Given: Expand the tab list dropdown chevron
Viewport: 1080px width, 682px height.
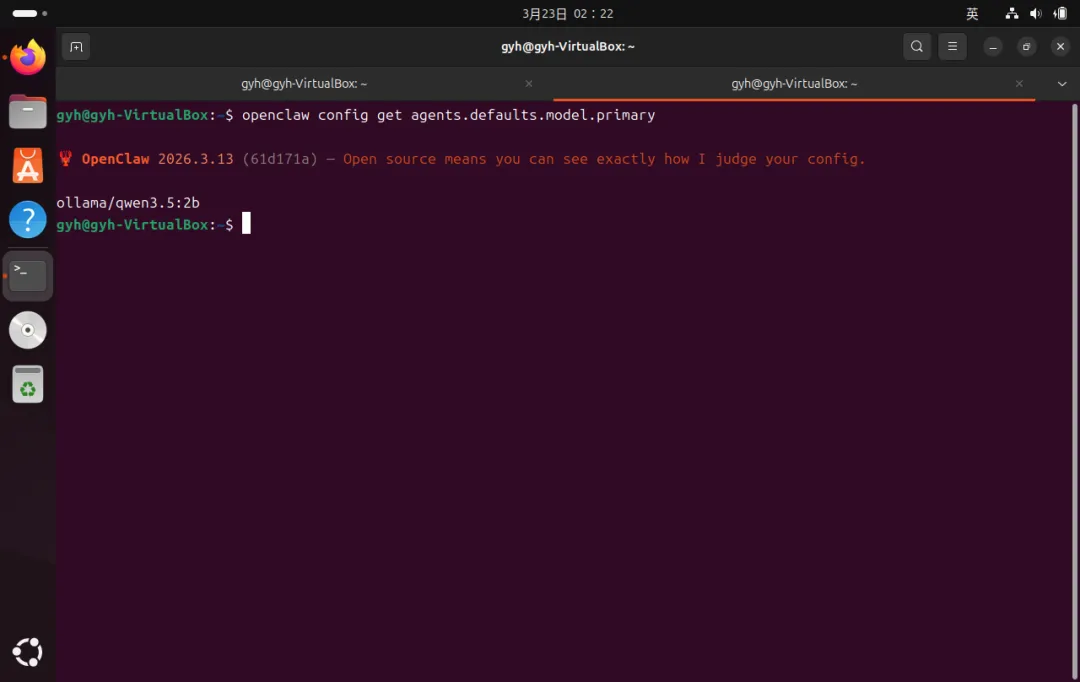Looking at the screenshot, I should [1061, 83].
